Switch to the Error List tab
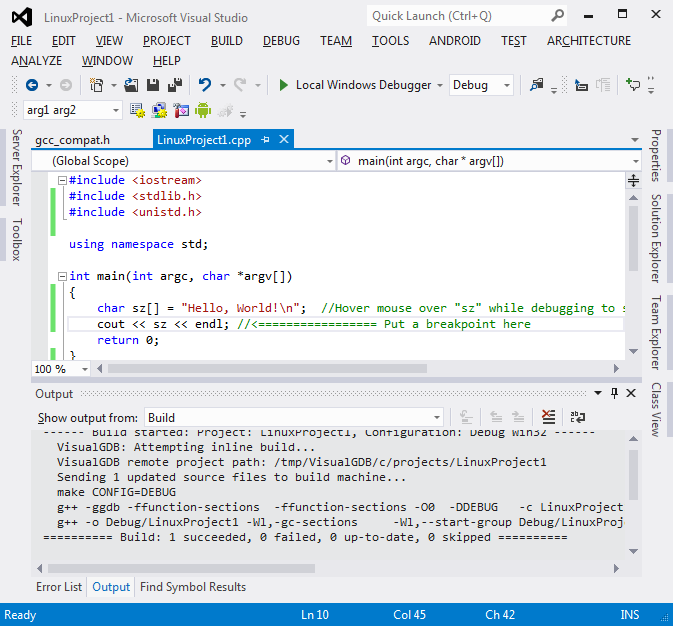 pyautogui.click(x=59, y=587)
